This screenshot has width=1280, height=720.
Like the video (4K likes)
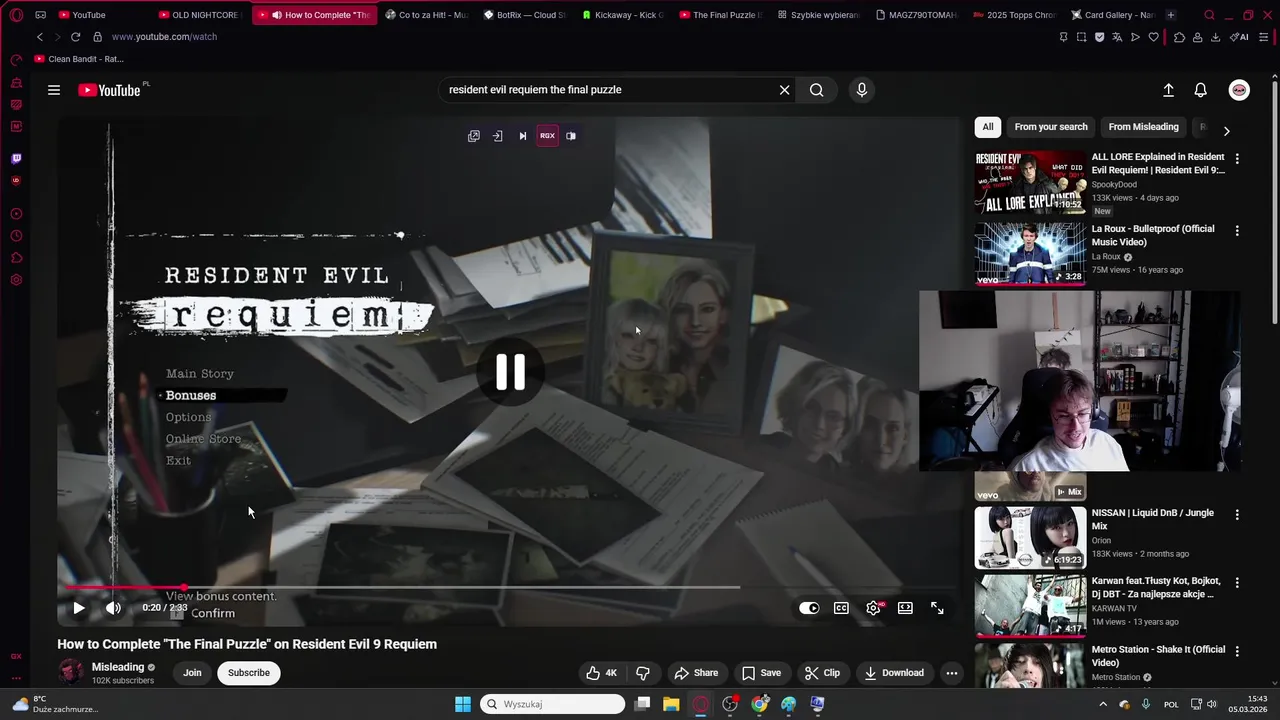[601, 673]
